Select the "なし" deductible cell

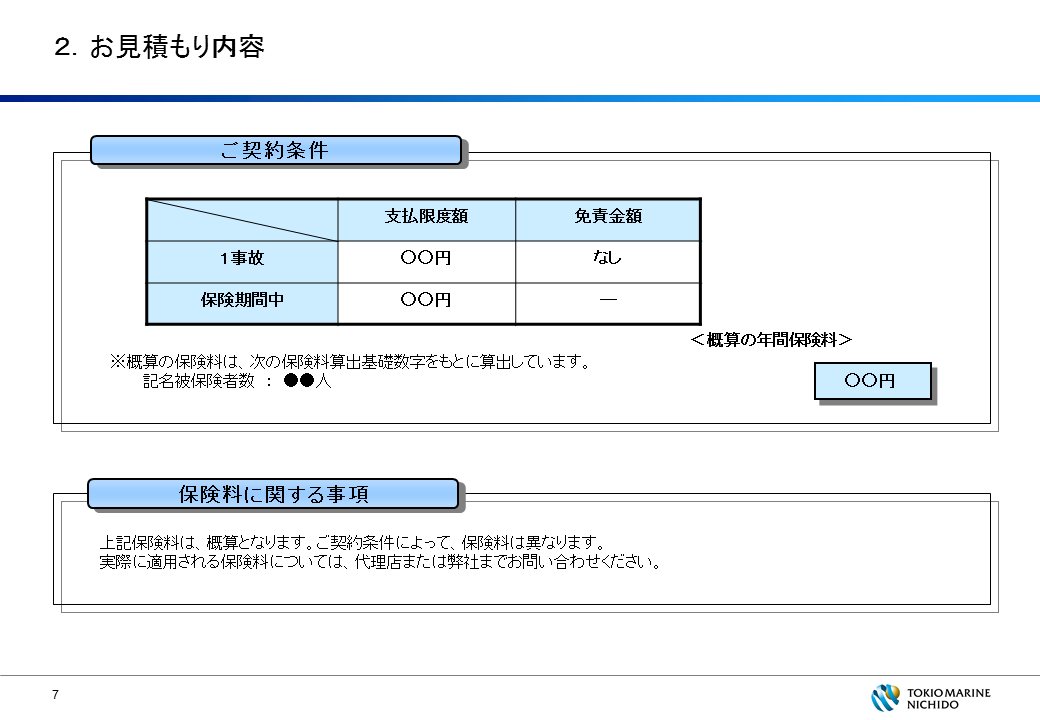point(608,262)
